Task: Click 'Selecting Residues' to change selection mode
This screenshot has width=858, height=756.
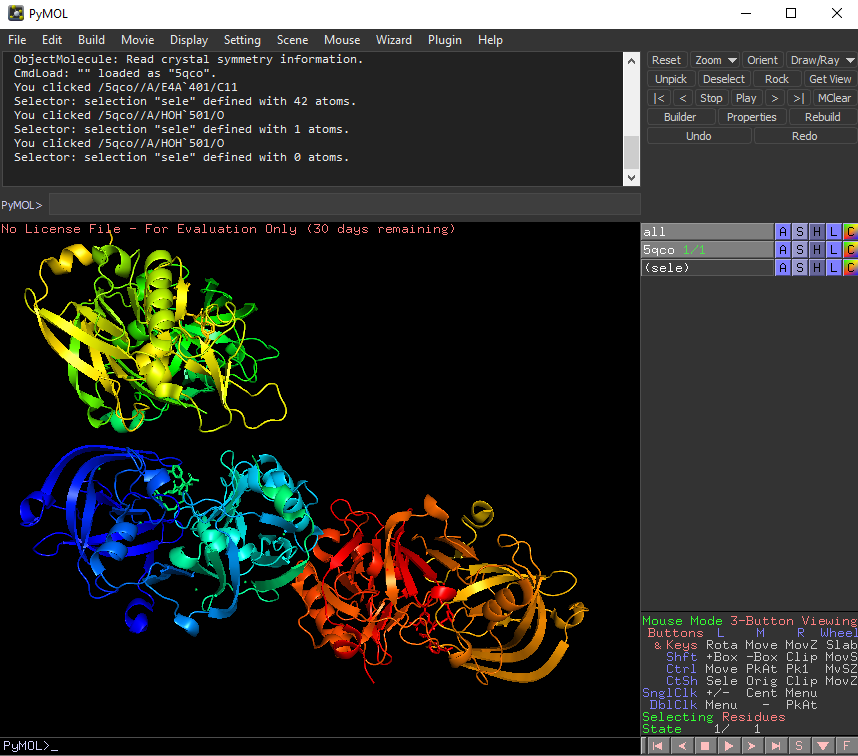Action: (x=714, y=717)
